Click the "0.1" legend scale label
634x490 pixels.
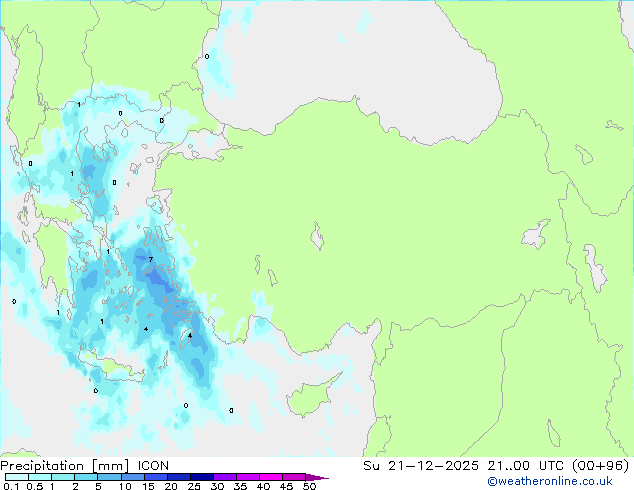[11, 486]
